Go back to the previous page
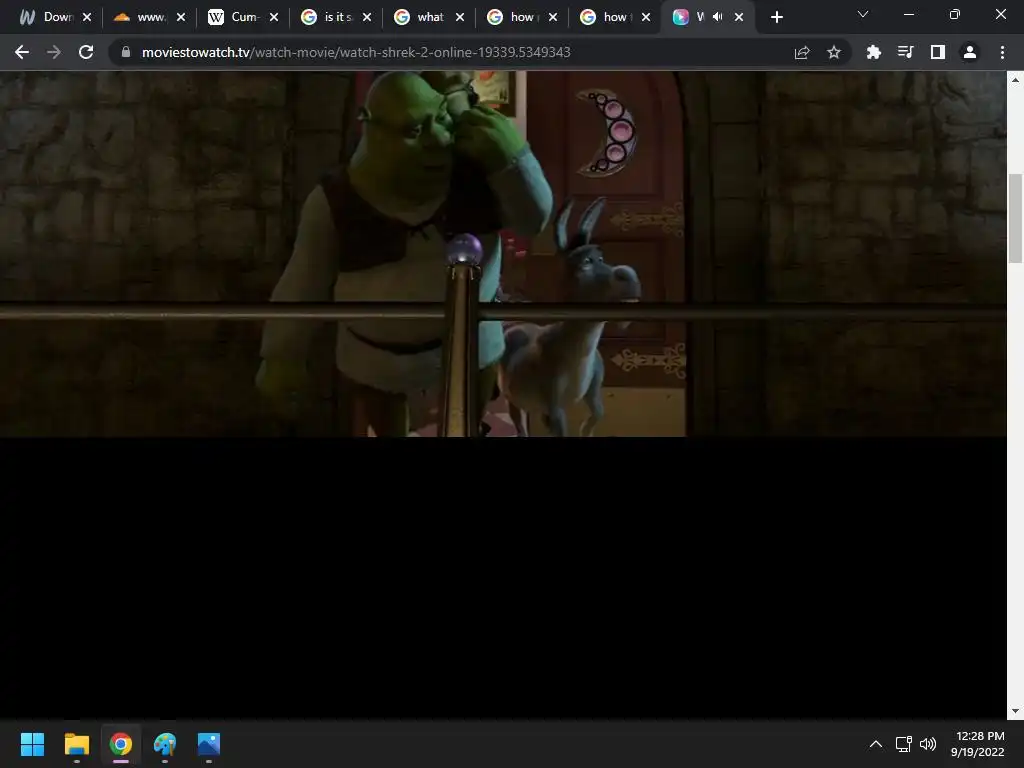Image resolution: width=1024 pixels, height=768 pixels. click(x=22, y=52)
